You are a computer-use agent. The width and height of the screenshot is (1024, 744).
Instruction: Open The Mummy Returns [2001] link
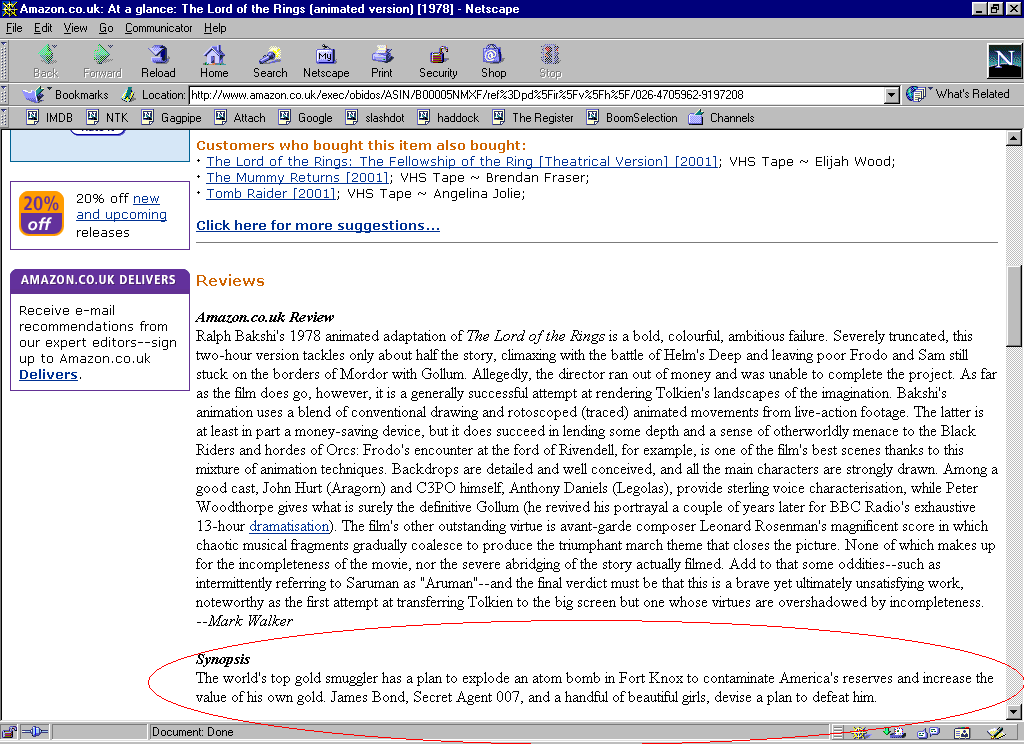pyautogui.click(x=298, y=178)
